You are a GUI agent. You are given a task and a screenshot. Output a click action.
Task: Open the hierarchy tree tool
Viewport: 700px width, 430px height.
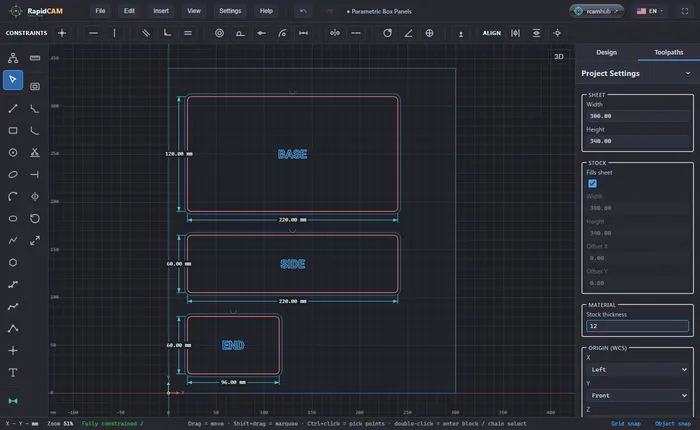(x=13, y=58)
